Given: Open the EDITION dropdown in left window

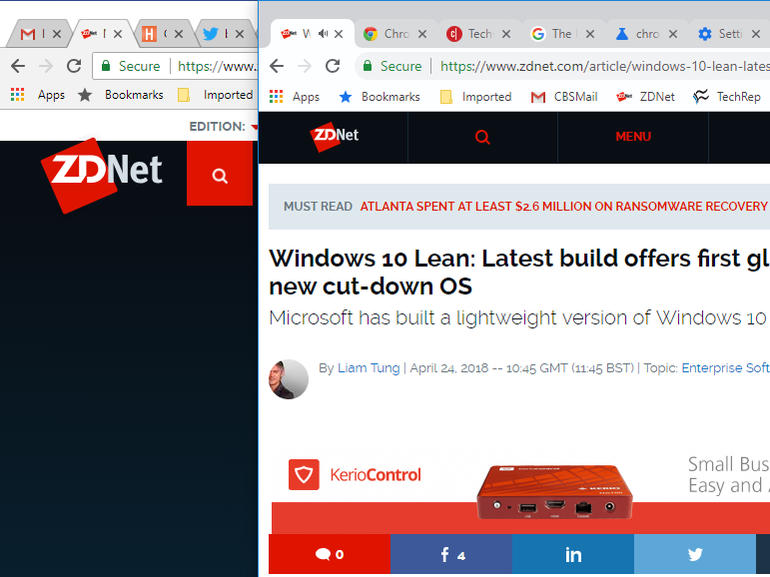Looking at the screenshot, I should [223, 127].
